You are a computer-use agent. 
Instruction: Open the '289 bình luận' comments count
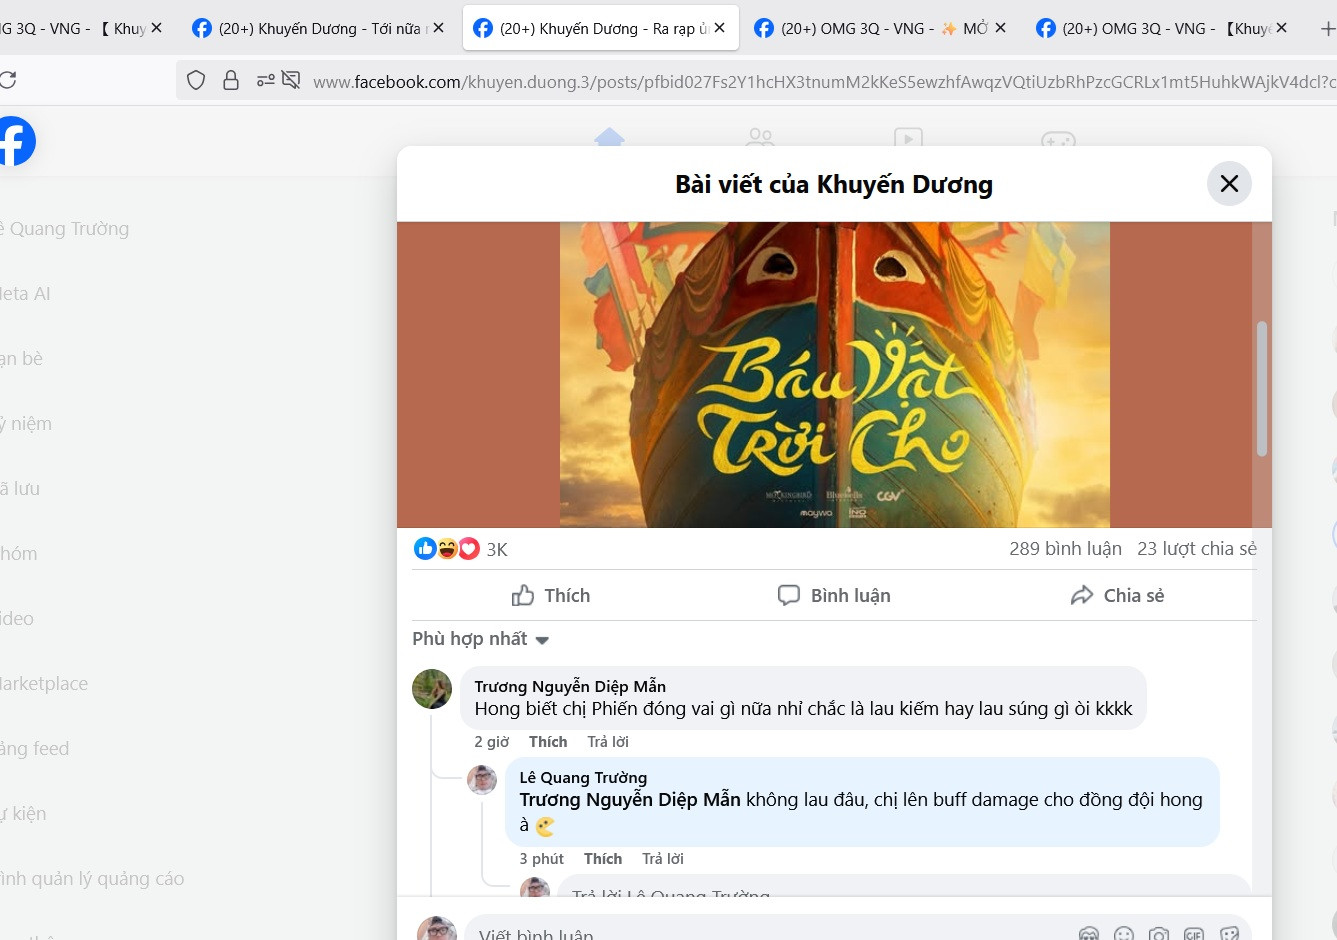1065,548
